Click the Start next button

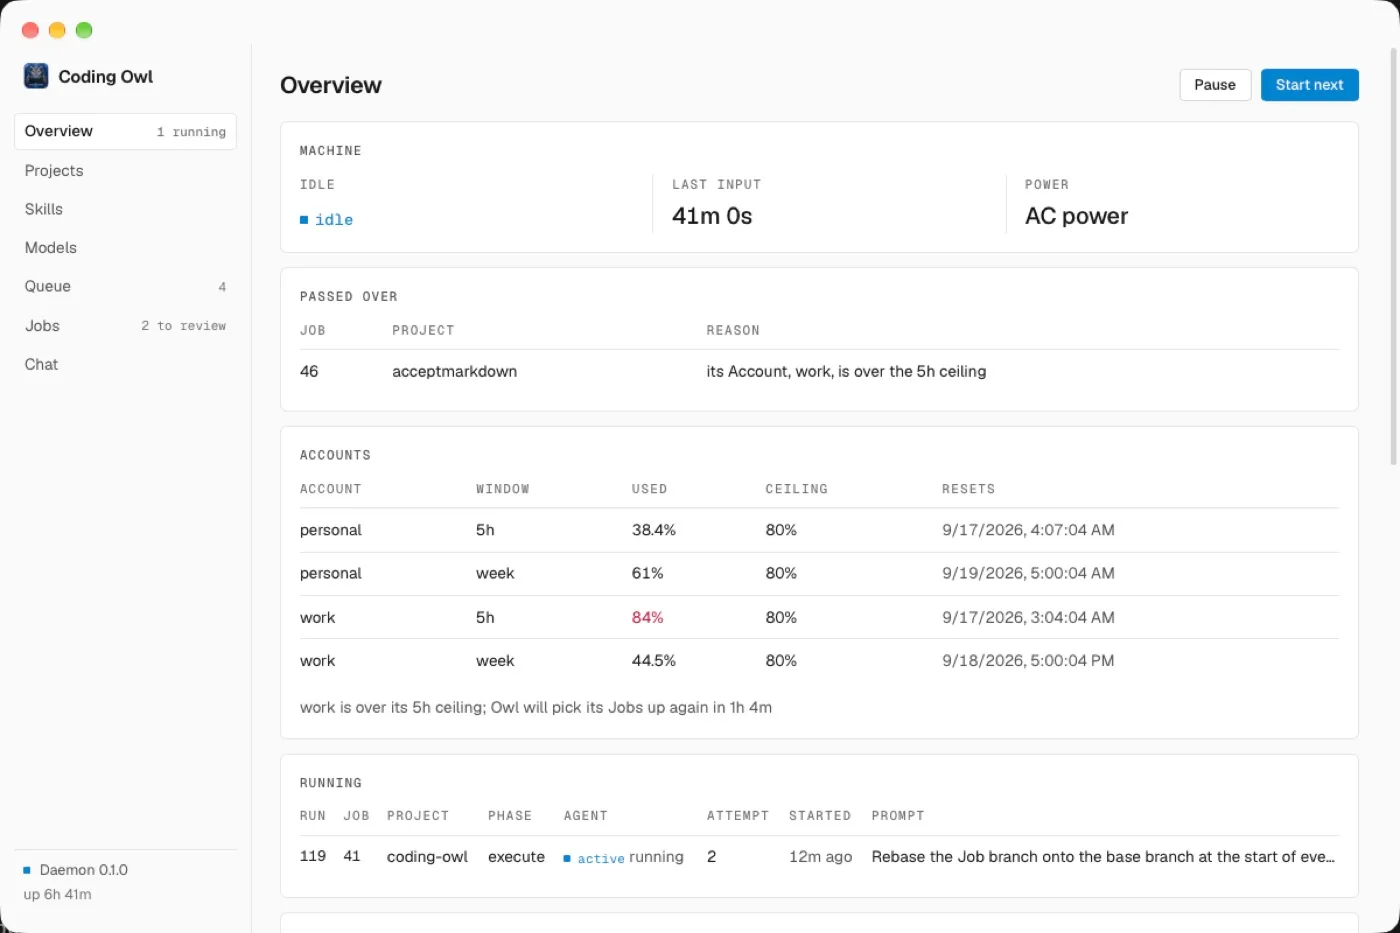tap(1309, 85)
